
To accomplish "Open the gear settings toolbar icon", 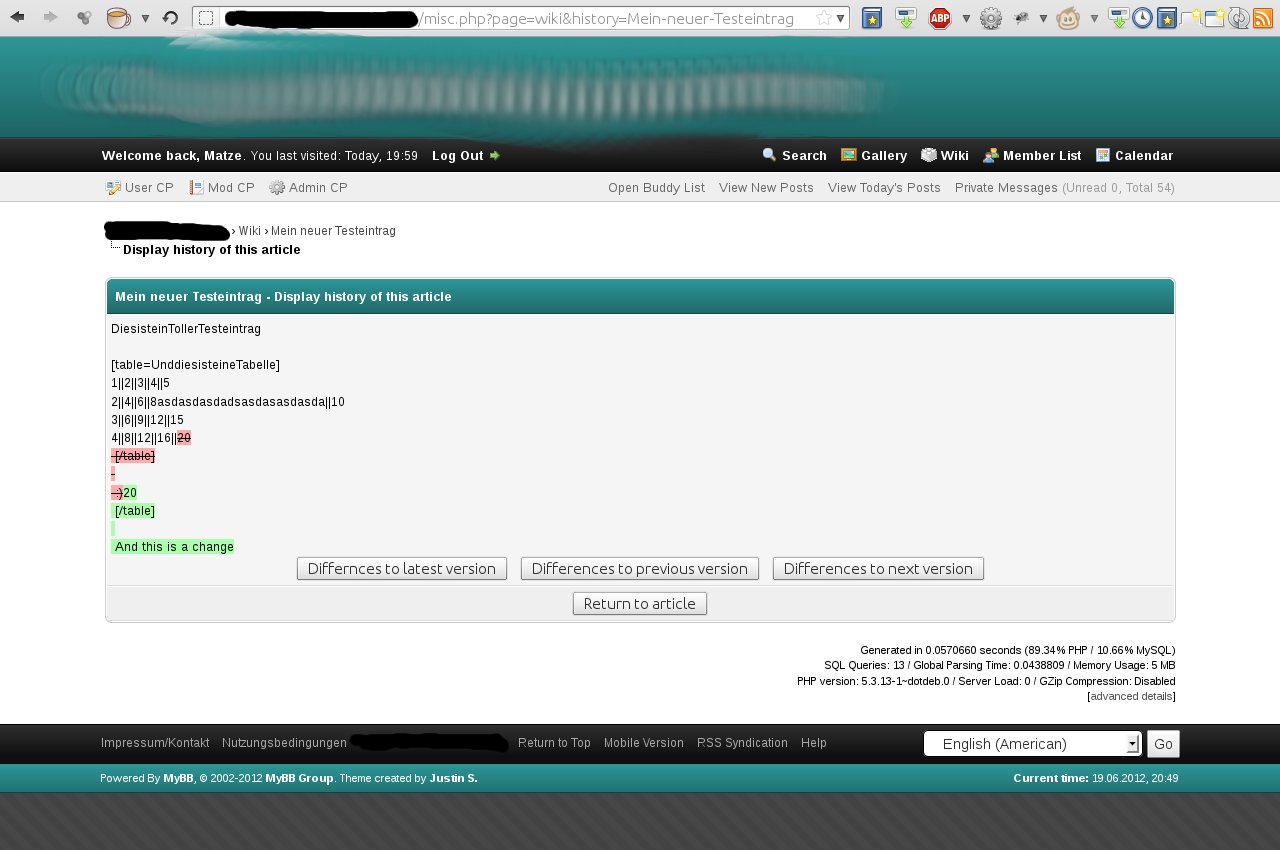I will click(991, 18).
